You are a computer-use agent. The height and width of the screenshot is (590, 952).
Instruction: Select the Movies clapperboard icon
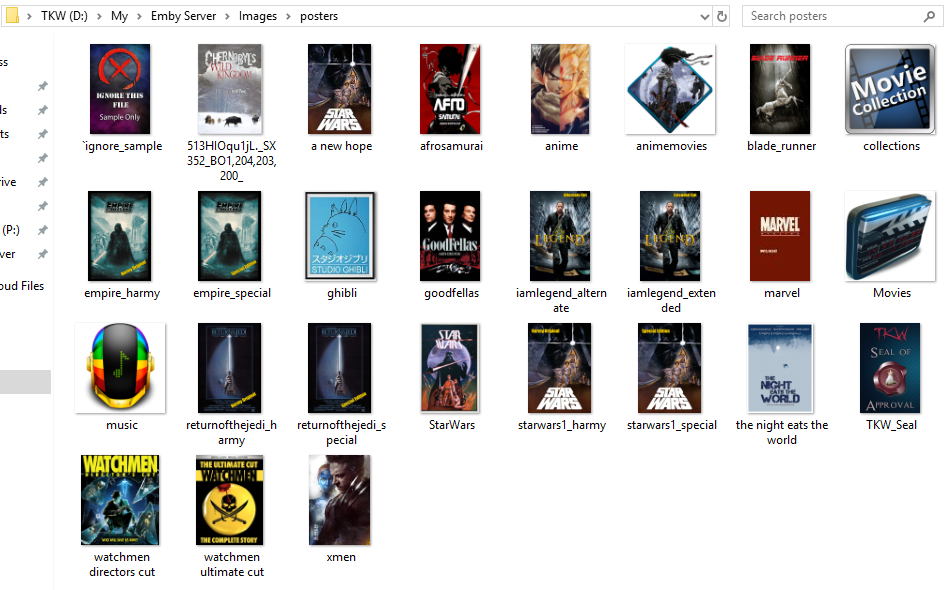click(890, 236)
